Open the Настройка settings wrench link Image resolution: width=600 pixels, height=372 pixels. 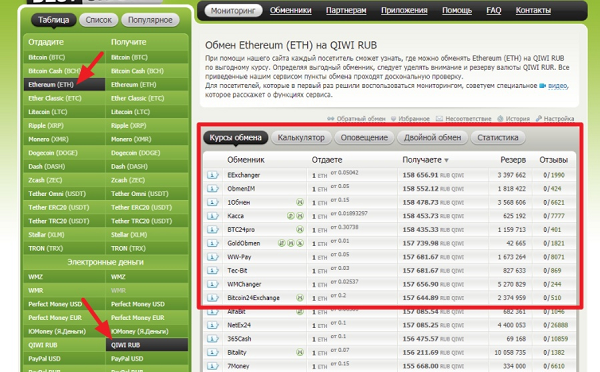555,119
